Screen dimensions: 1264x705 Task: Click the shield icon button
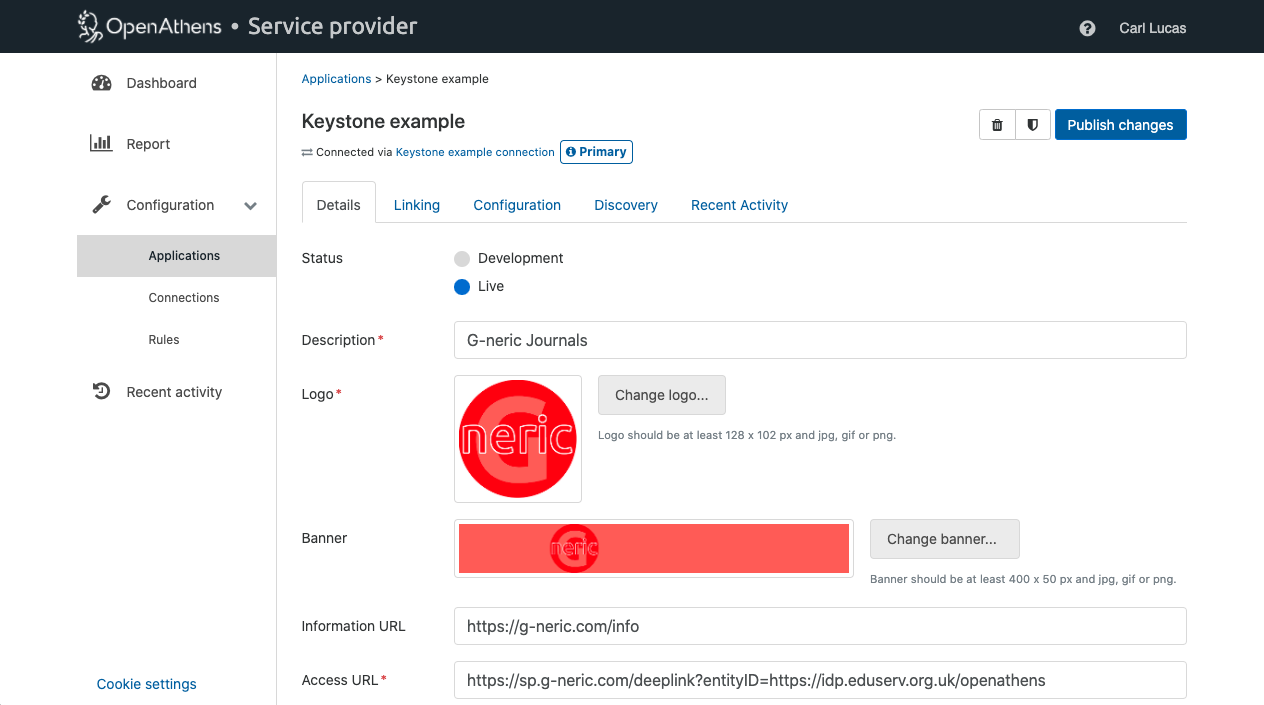[1032, 125]
